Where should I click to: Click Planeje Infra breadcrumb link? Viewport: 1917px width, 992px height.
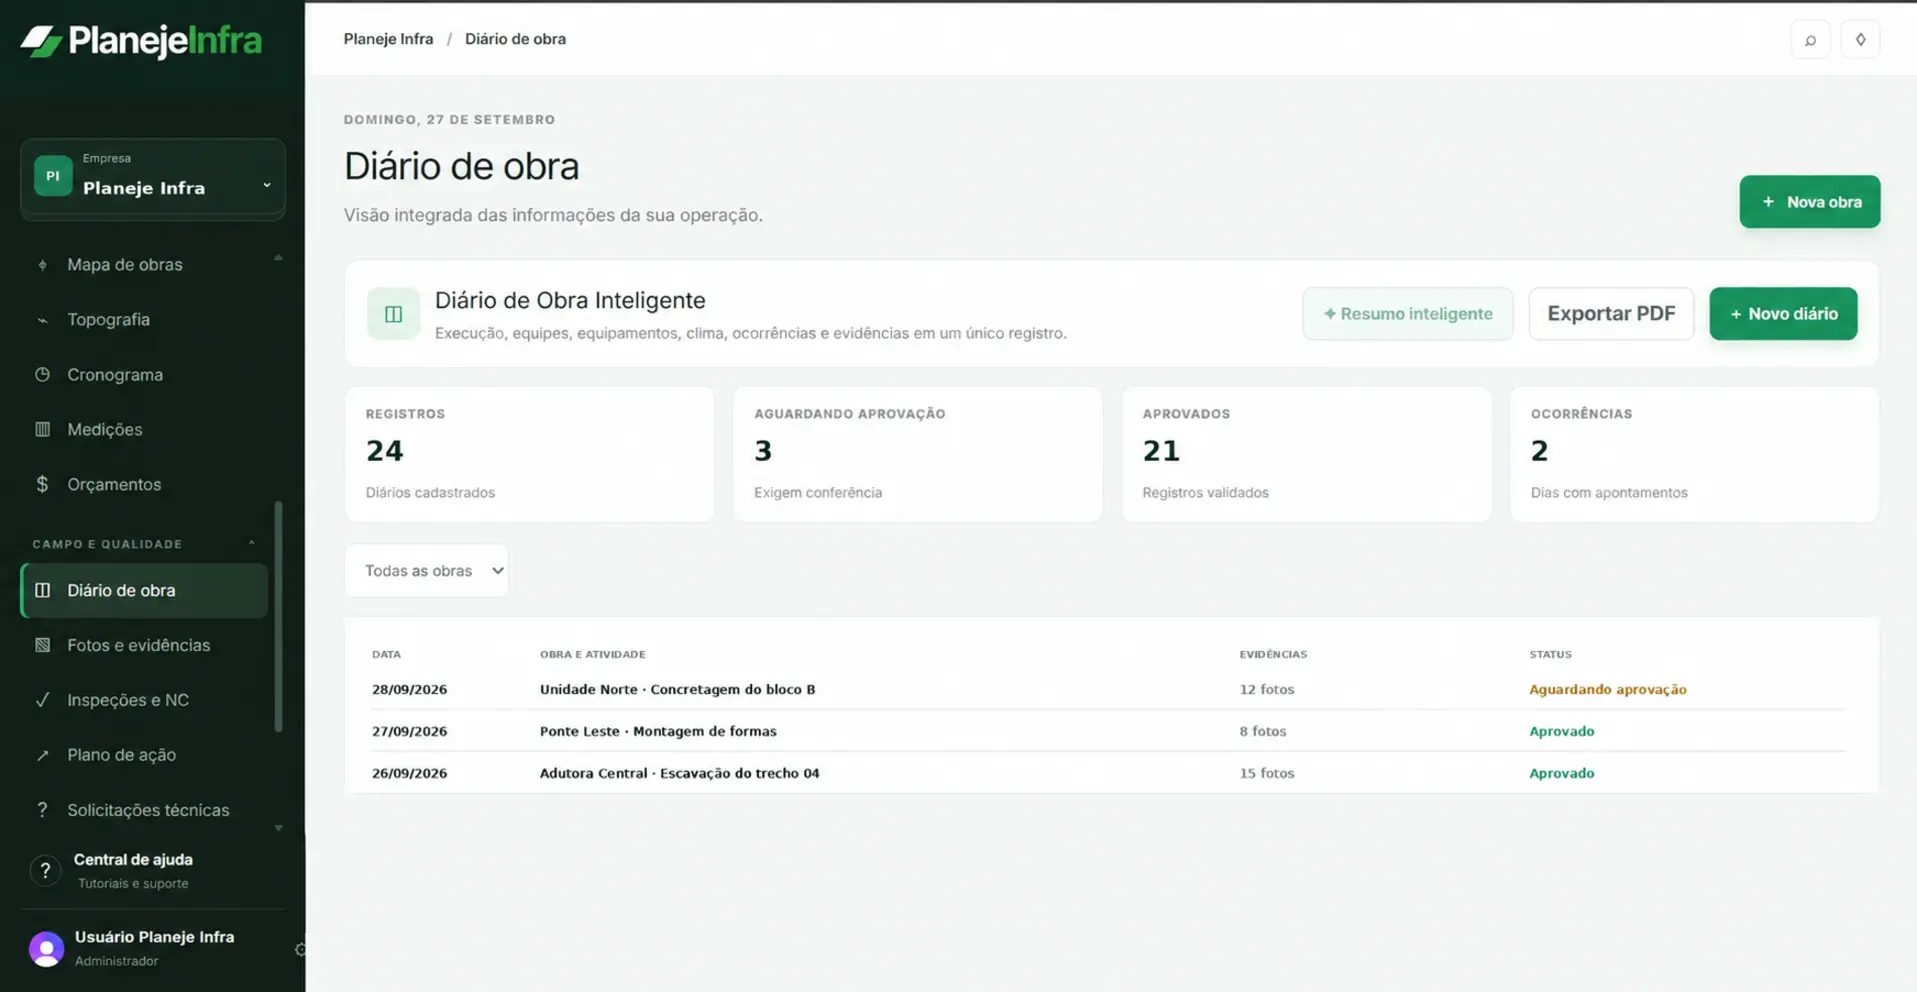click(389, 39)
